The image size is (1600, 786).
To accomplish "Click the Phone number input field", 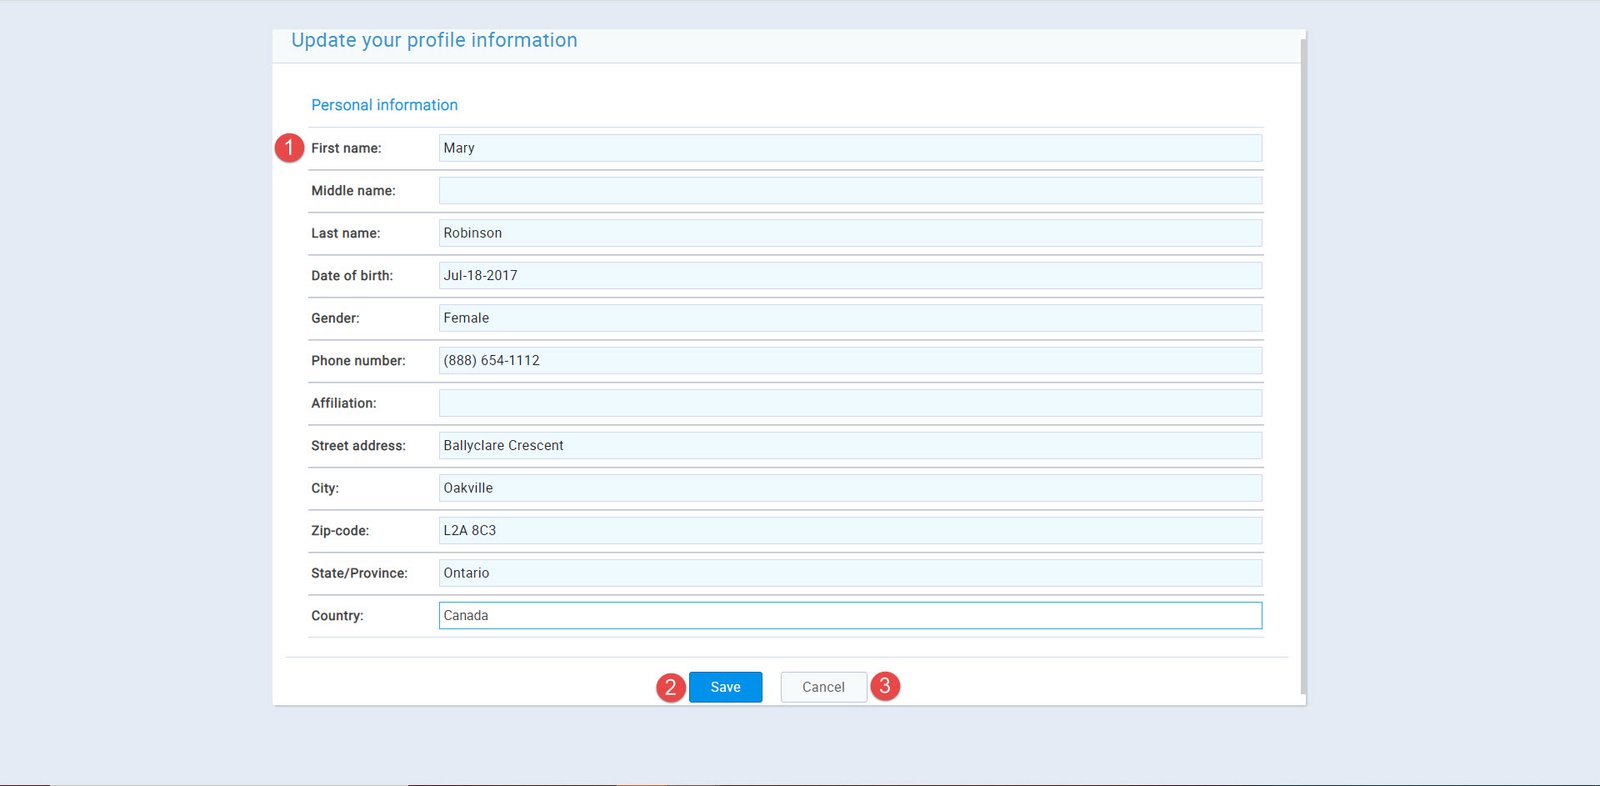I will tap(849, 361).
